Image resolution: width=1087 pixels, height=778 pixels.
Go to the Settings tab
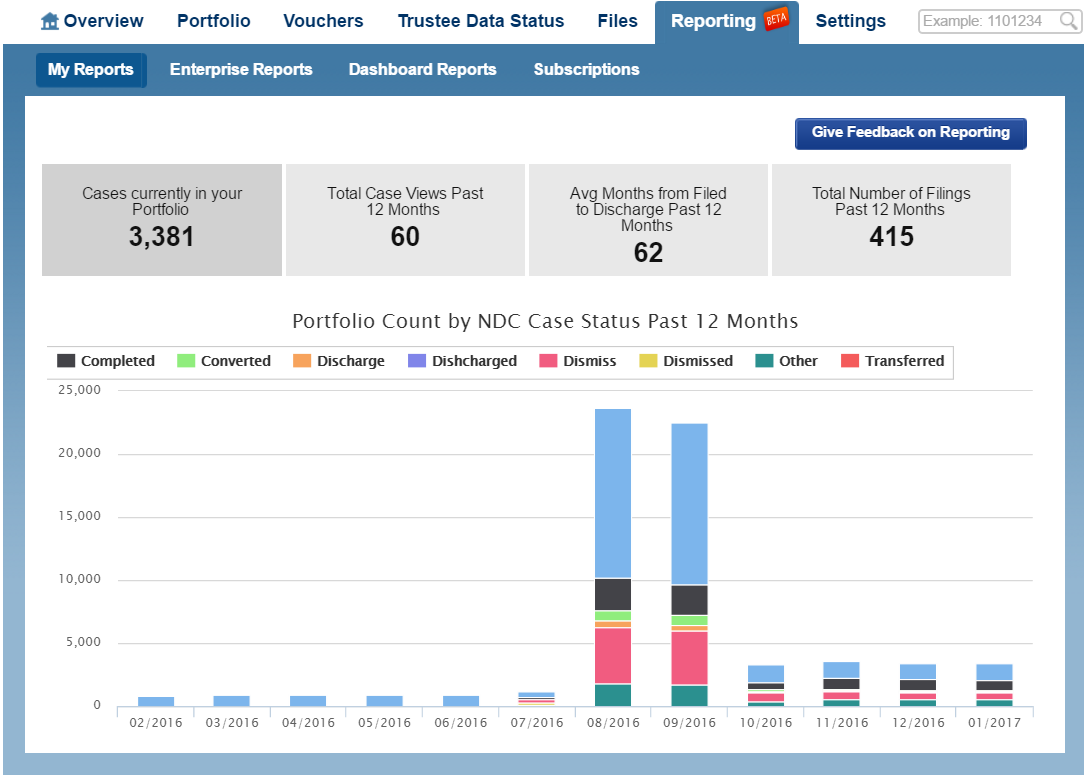850,21
